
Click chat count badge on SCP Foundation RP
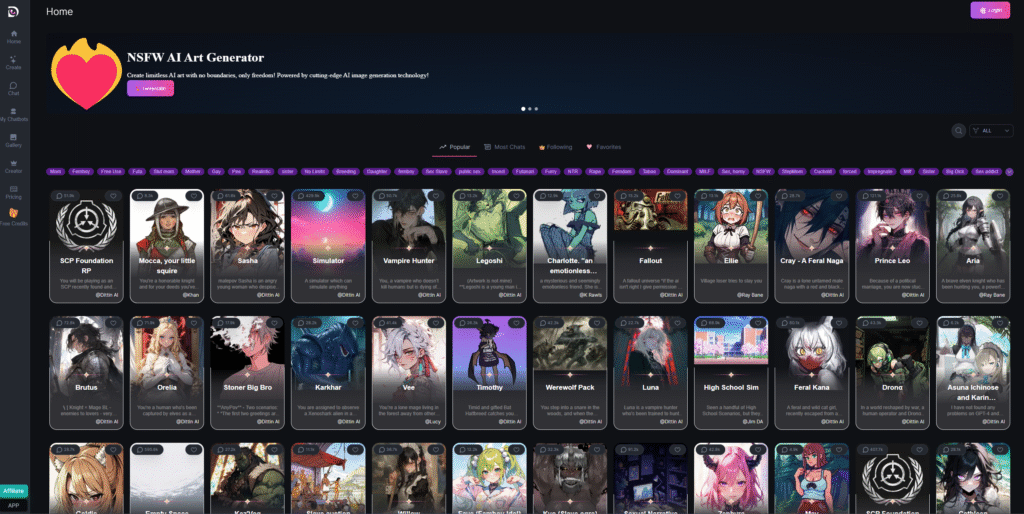pyautogui.click(x=65, y=195)
